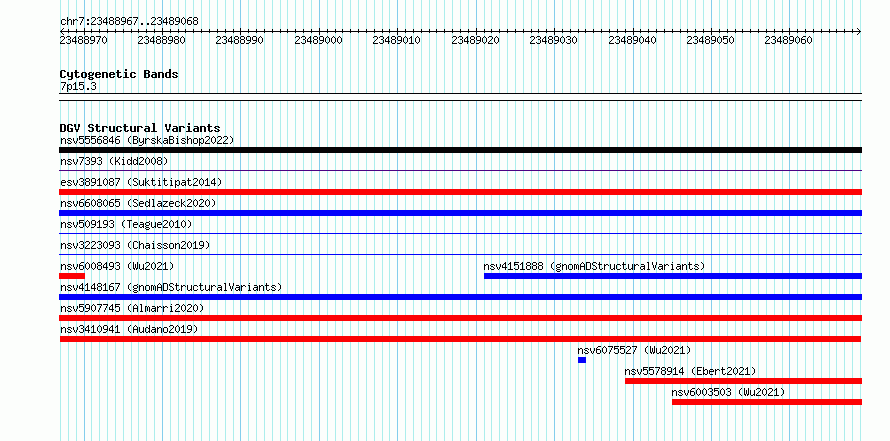Click ruler position 23489020
The height and width of the screenshot is (441, 890).
pos(475,40)
